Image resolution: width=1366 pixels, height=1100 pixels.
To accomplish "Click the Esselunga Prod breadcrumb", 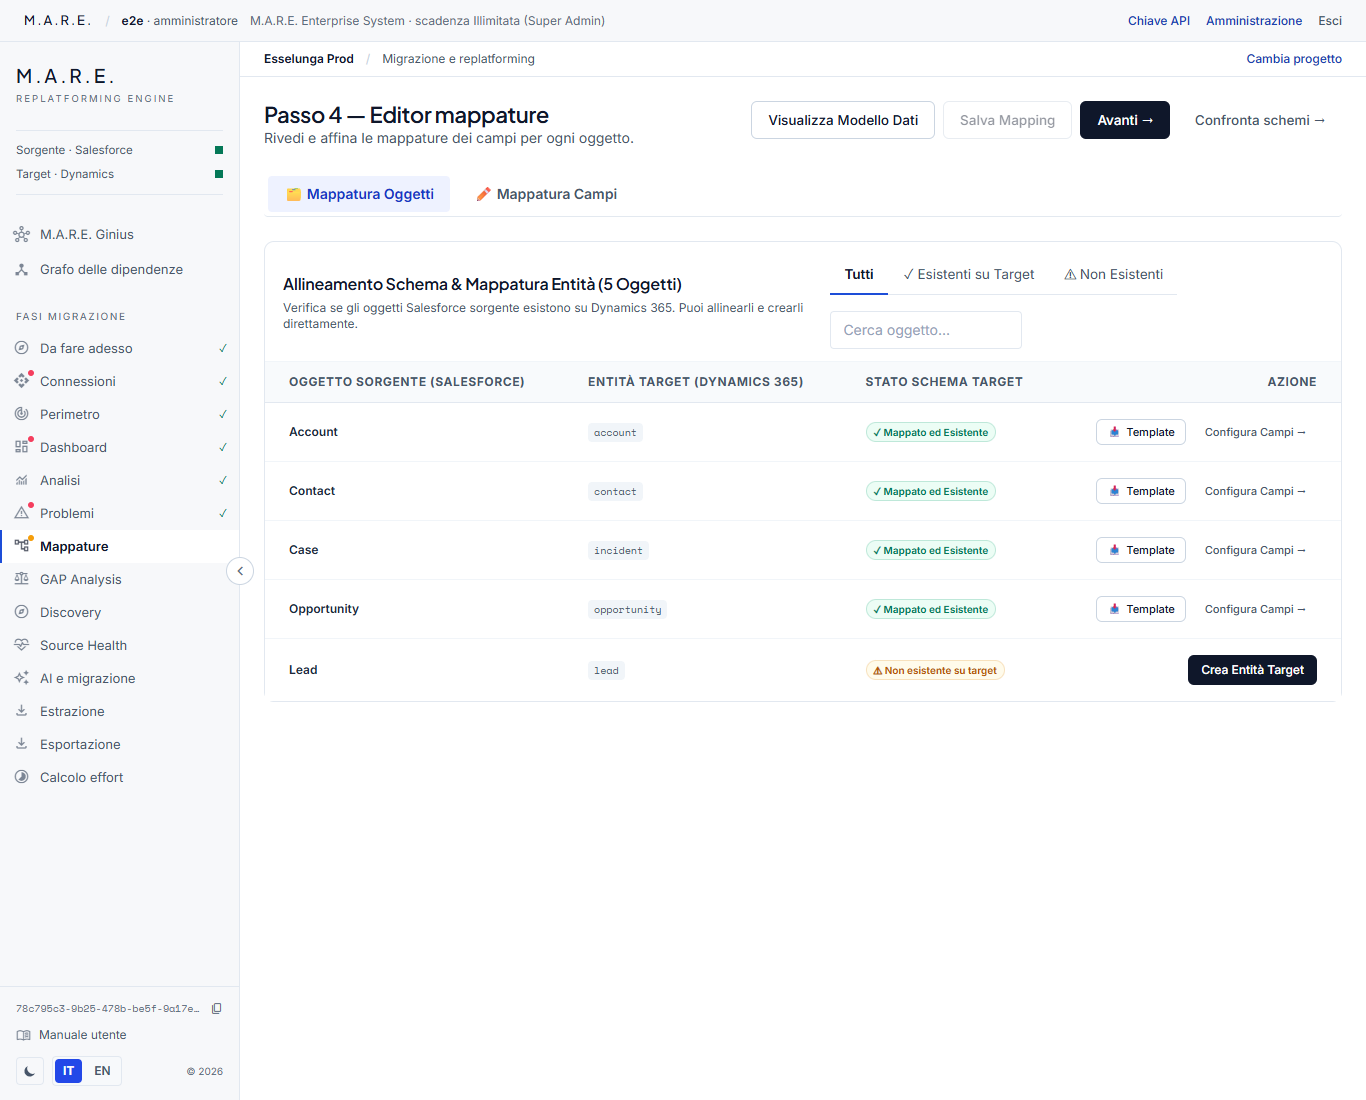I will [x=309, y=59].
